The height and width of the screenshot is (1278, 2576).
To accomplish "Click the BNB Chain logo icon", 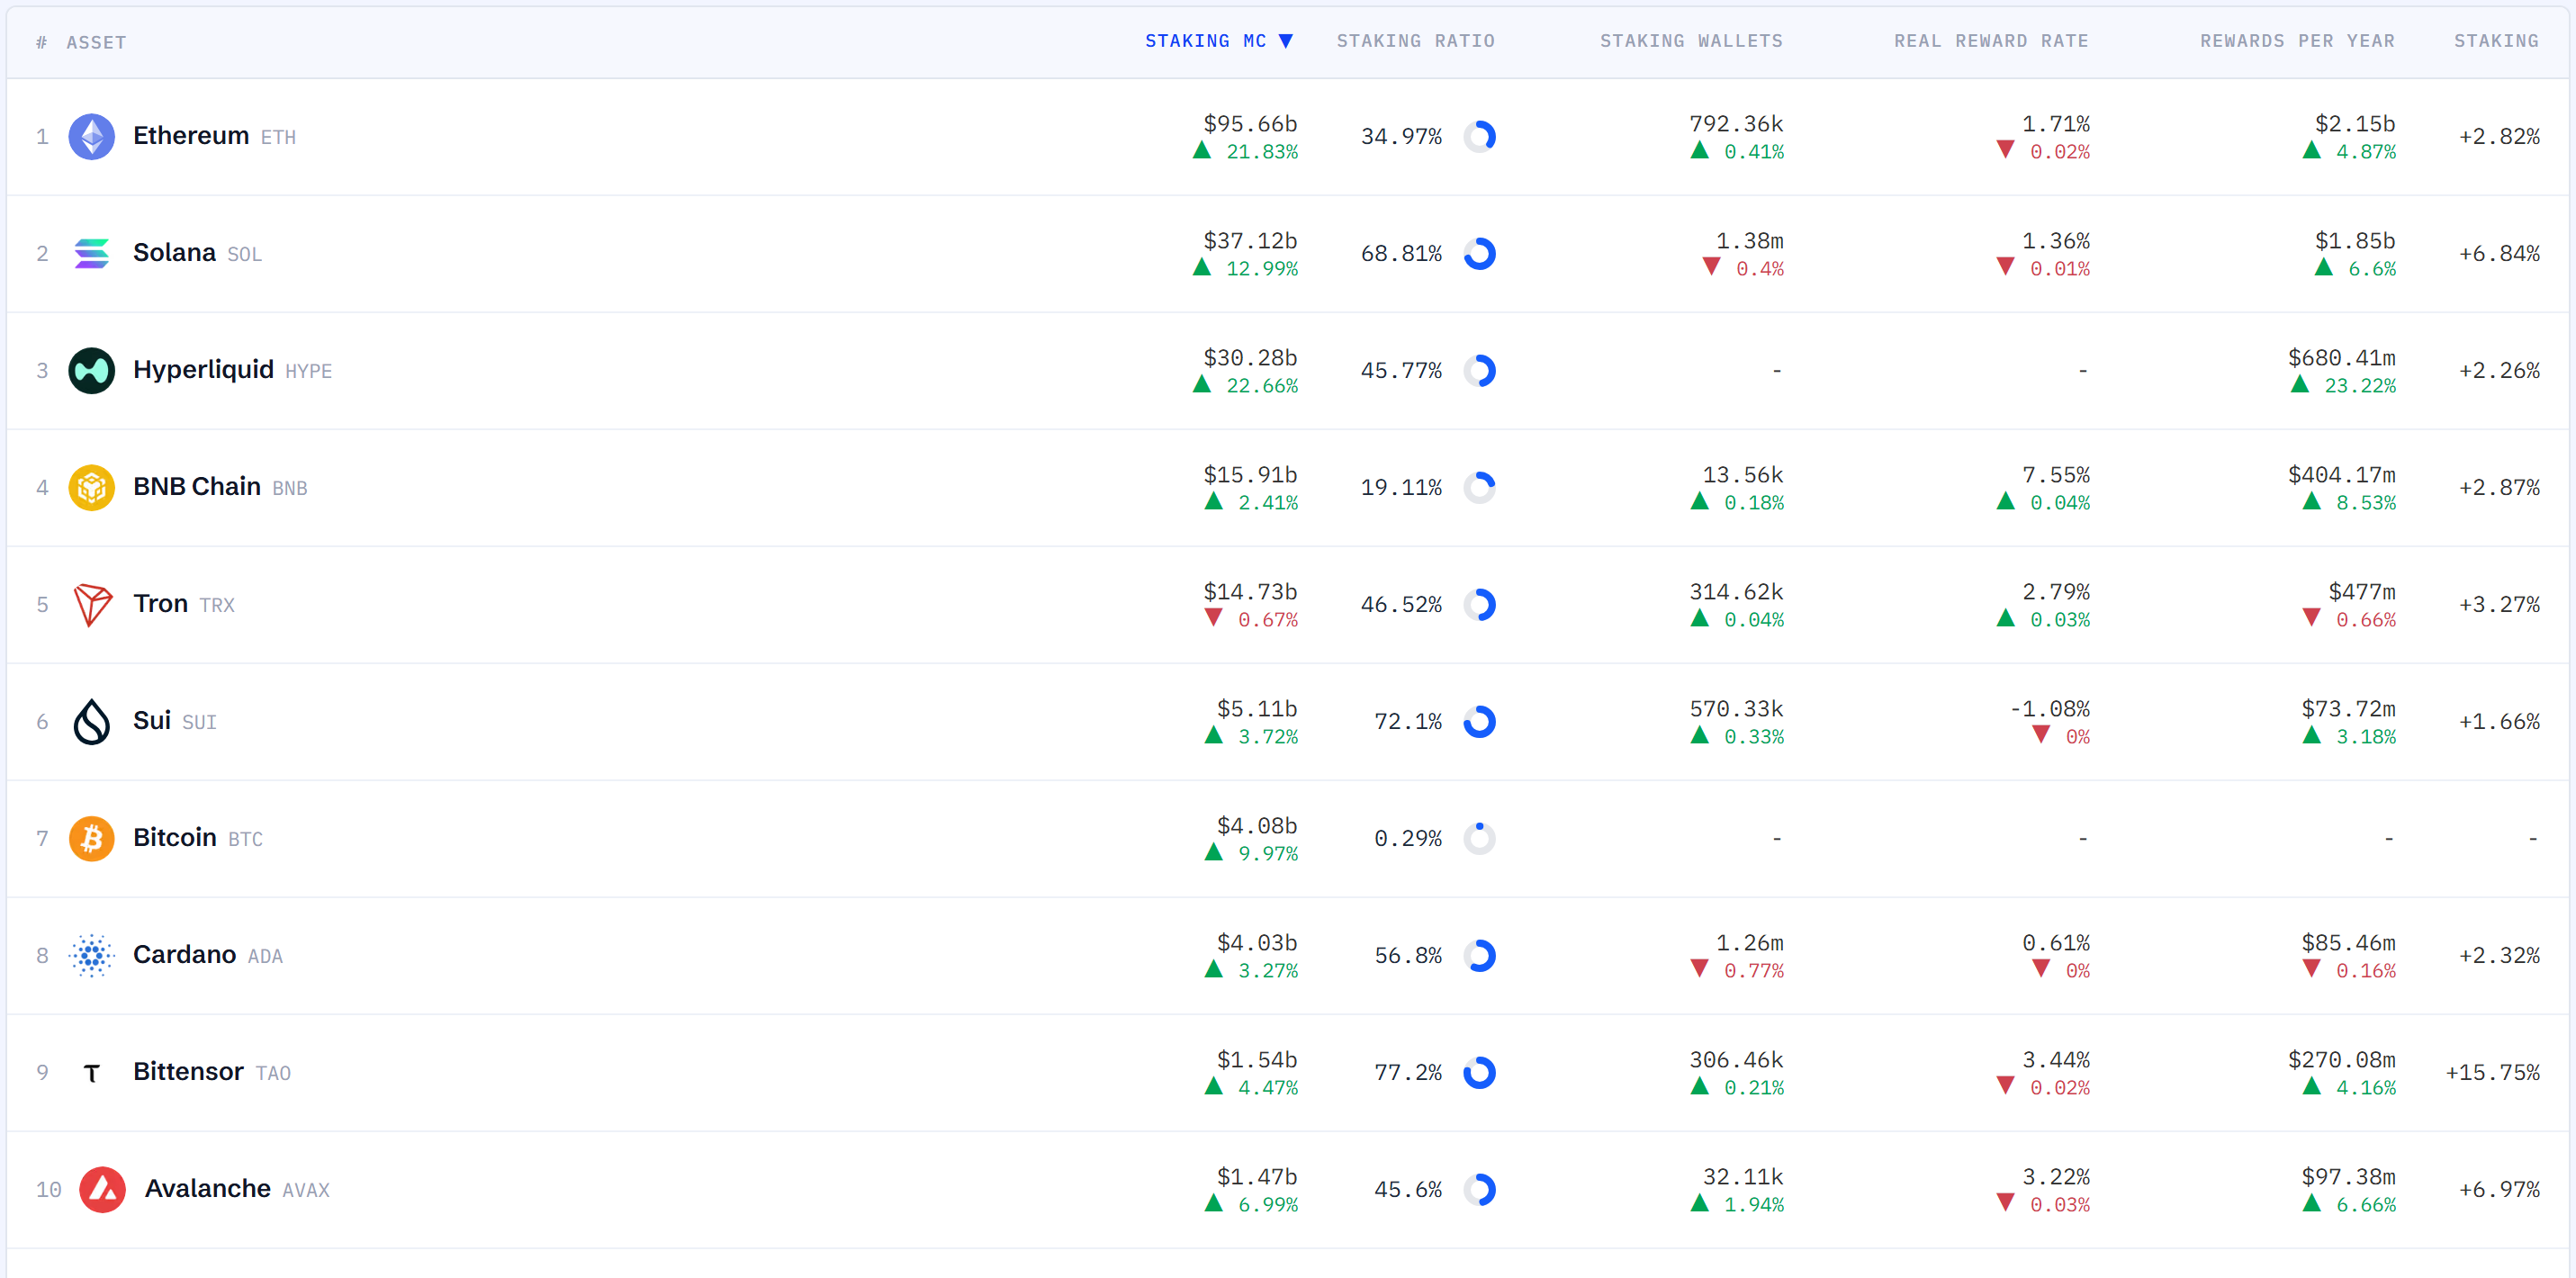I will click(91, 487).
